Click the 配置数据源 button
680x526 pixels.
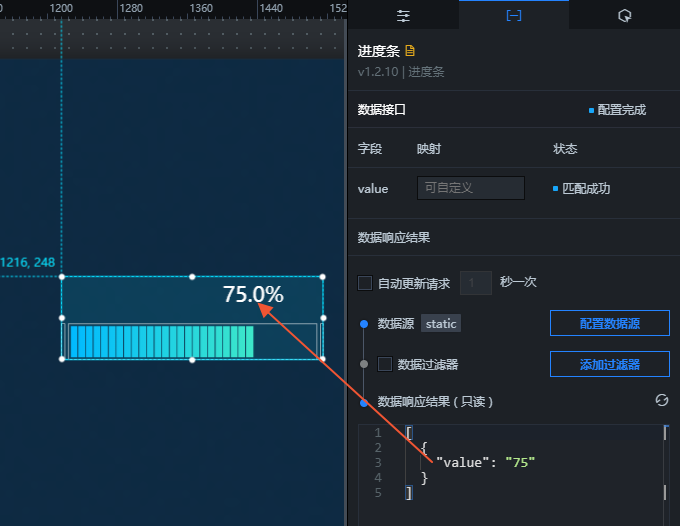(610, 323)
